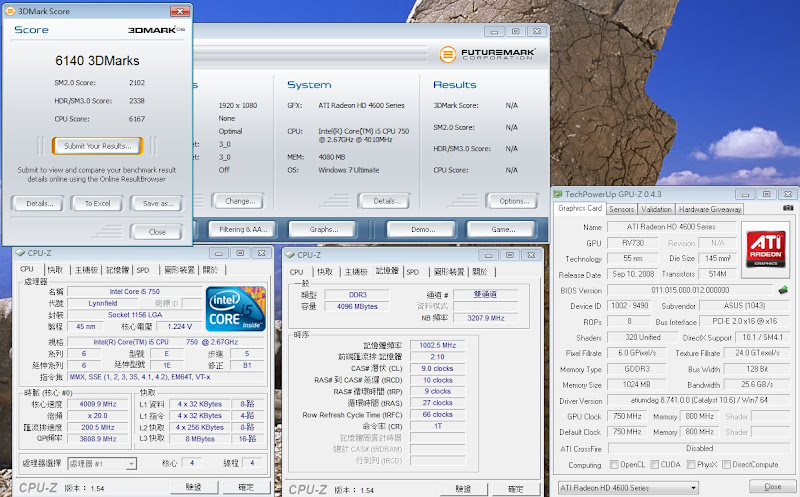Screen dimensions: 800x497
Task: Click the GPU name field ATI Radeon HD 4600 Series
Action: (671, 227)
